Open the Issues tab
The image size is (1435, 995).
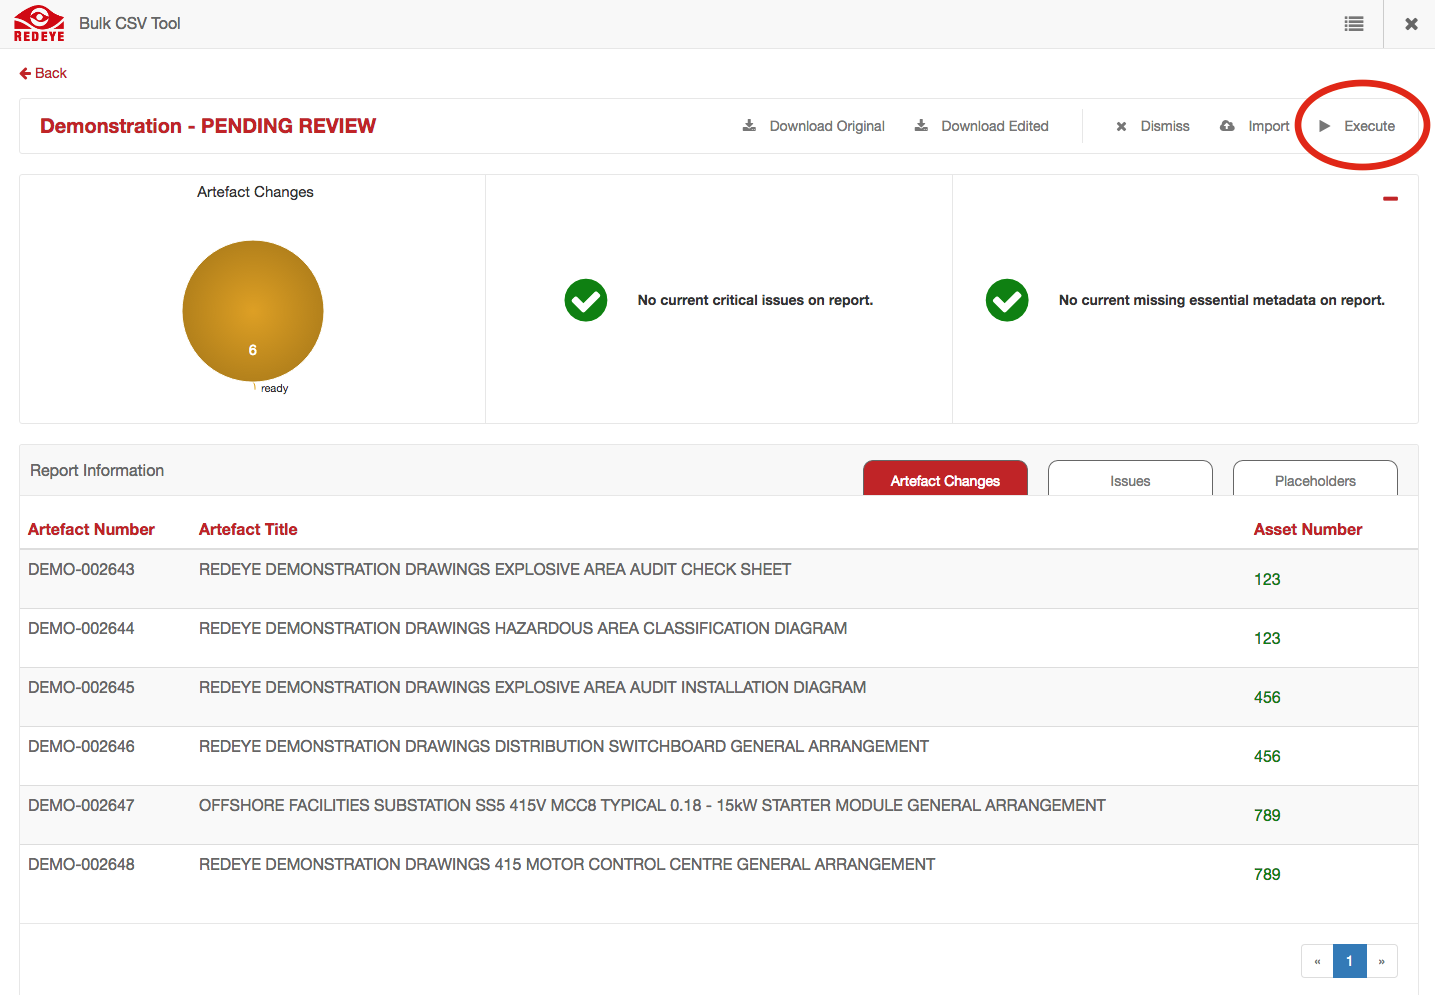coord(1130,480)
